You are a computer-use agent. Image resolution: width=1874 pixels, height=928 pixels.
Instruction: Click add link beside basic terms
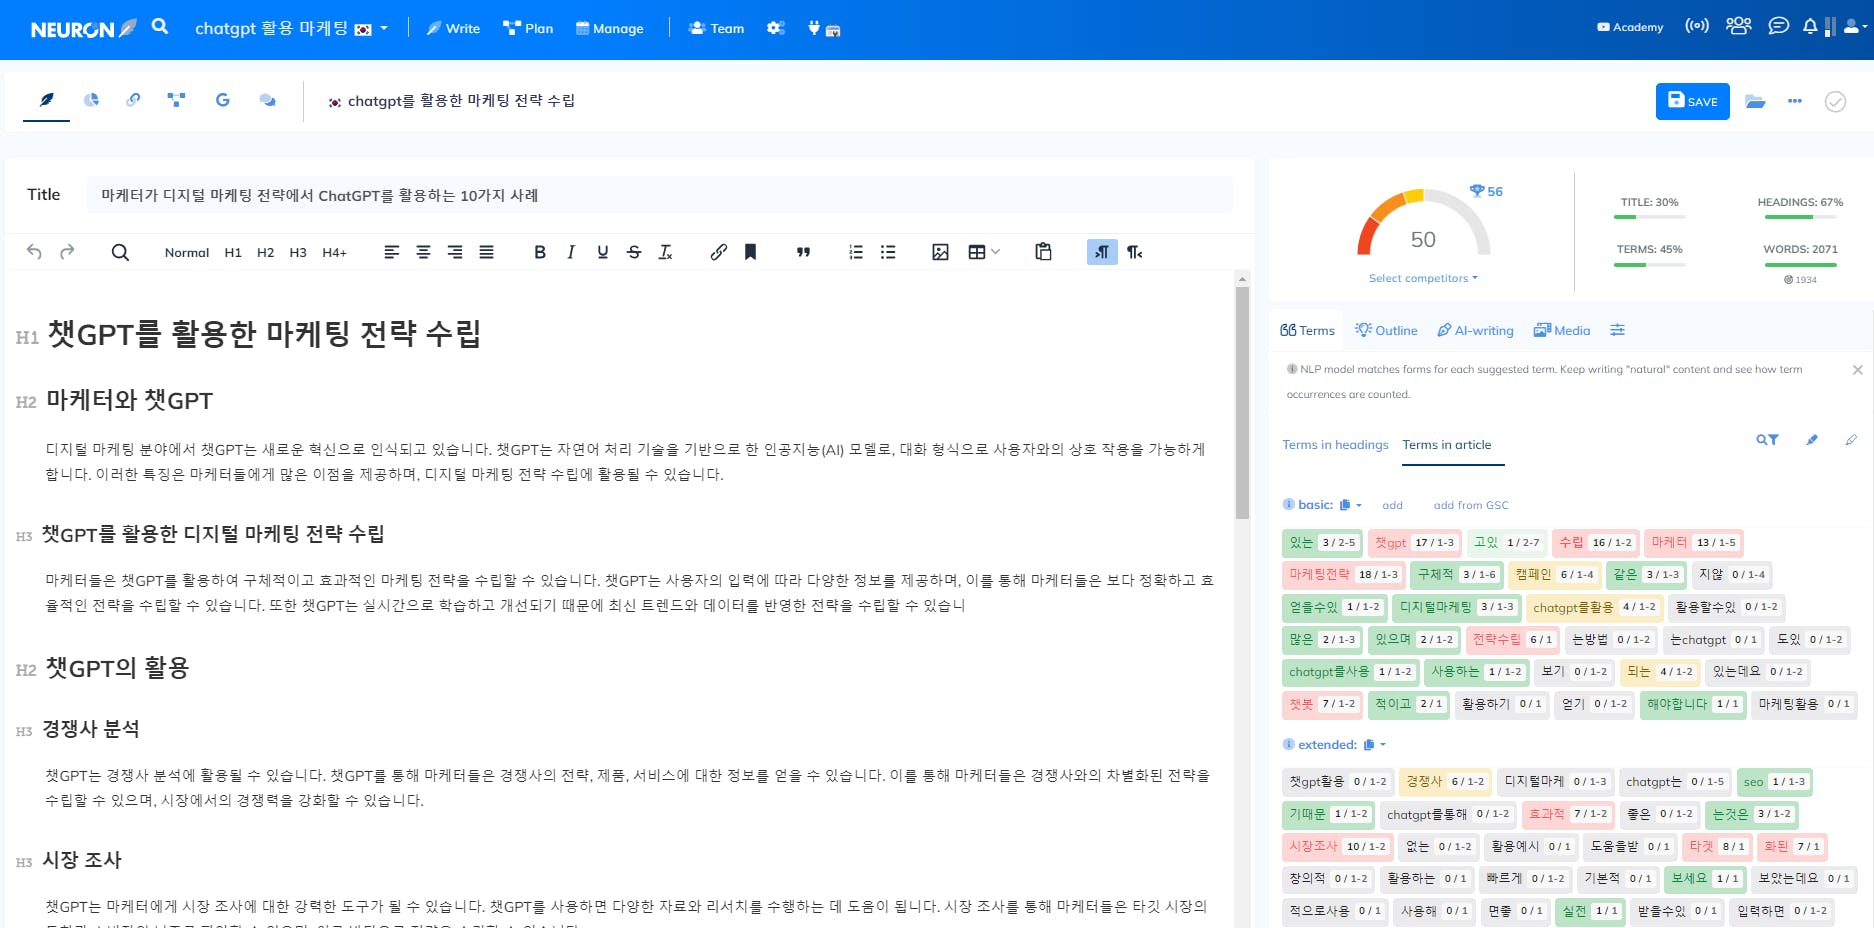click(1392, 505)
